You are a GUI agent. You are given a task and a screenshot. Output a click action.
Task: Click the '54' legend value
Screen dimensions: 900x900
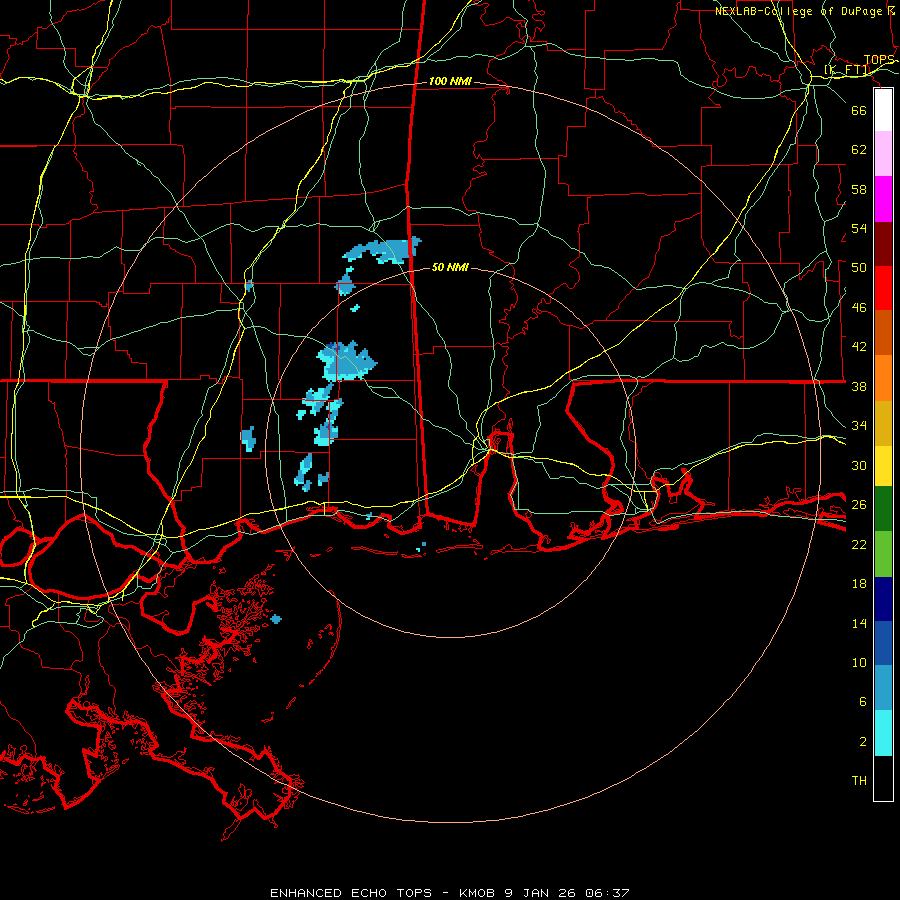tap(859, 228)
